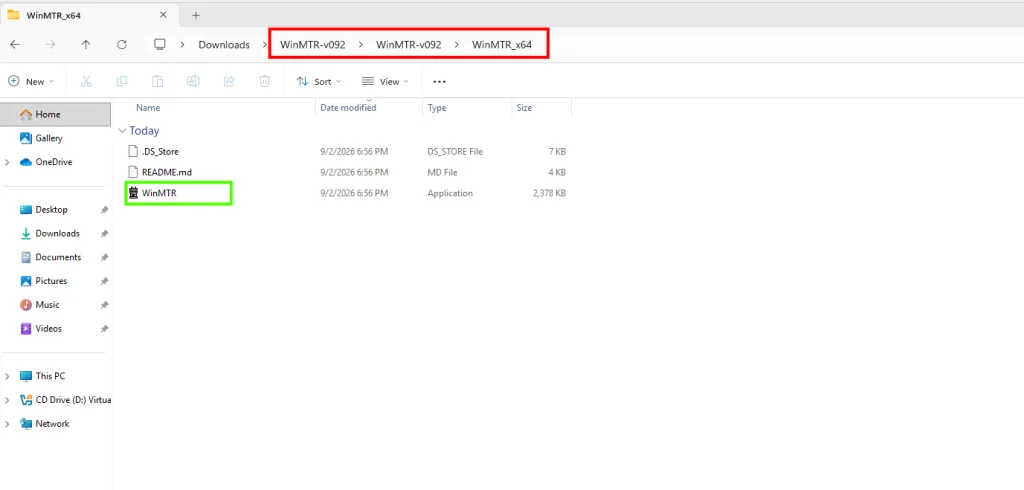Click the pin icon next to Desktop
Viewport: 1024px width, 490px height.
click(x=104, y=210)
